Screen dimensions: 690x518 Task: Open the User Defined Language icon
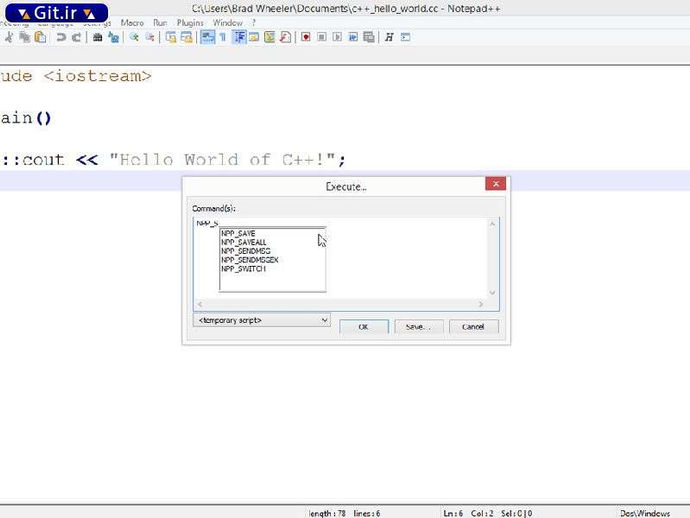254,37
